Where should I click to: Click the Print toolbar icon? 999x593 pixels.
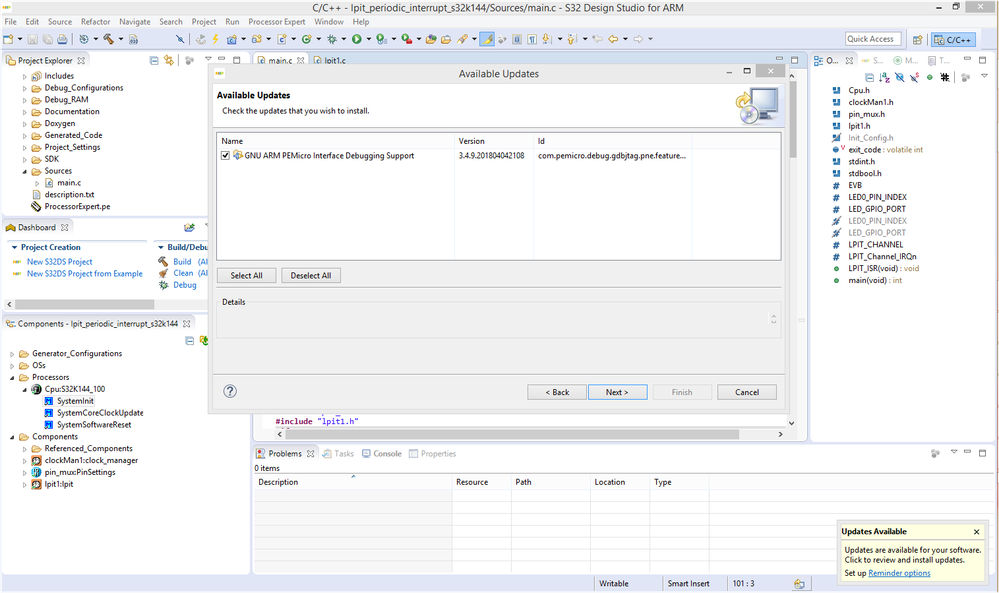coord(62,39)
